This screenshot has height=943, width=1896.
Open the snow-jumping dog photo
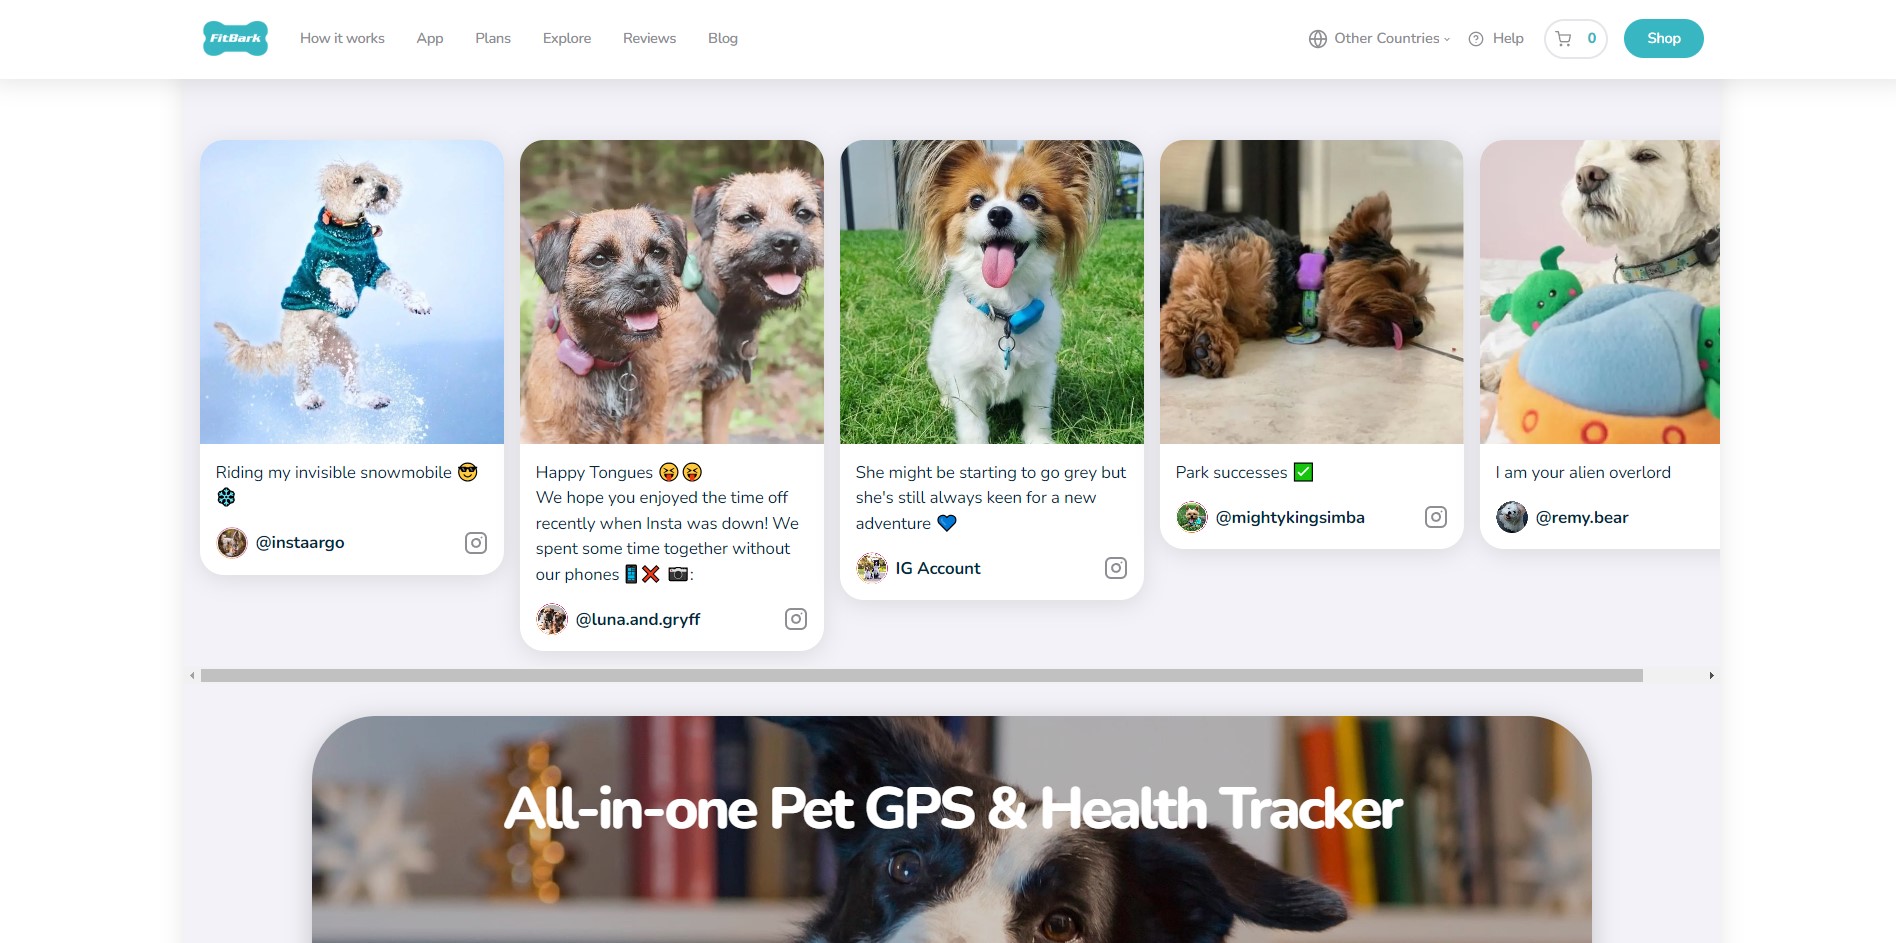click(352, 292)
